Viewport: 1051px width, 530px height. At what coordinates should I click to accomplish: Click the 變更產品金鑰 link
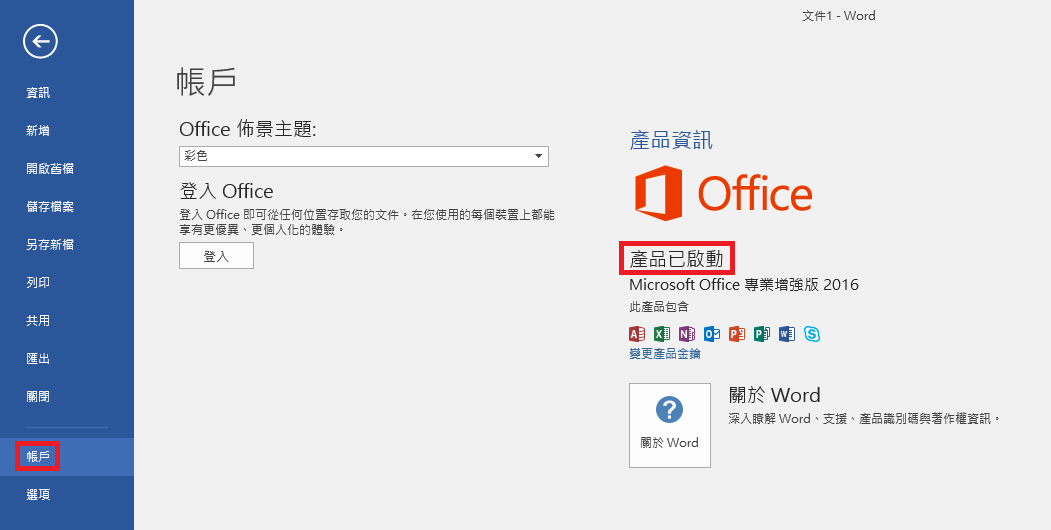(665, 354)
